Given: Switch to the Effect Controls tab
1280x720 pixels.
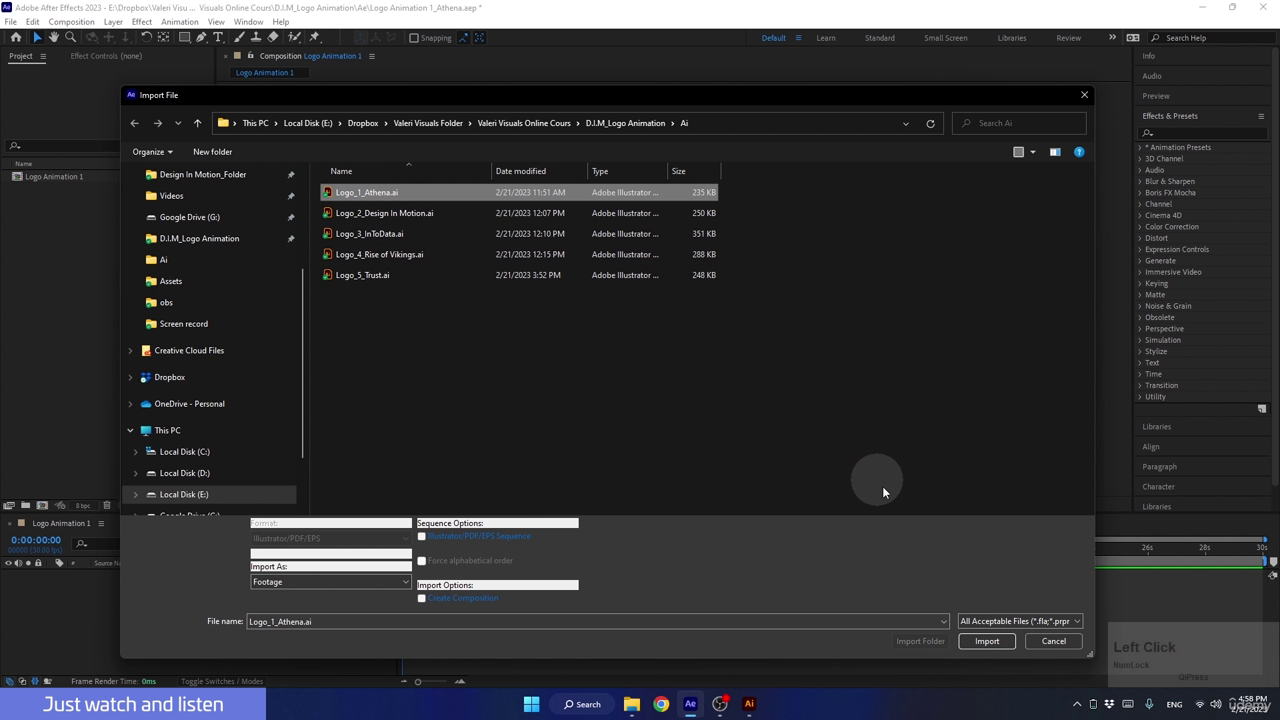Looking at the screenshot, I should tap(106, 56).
